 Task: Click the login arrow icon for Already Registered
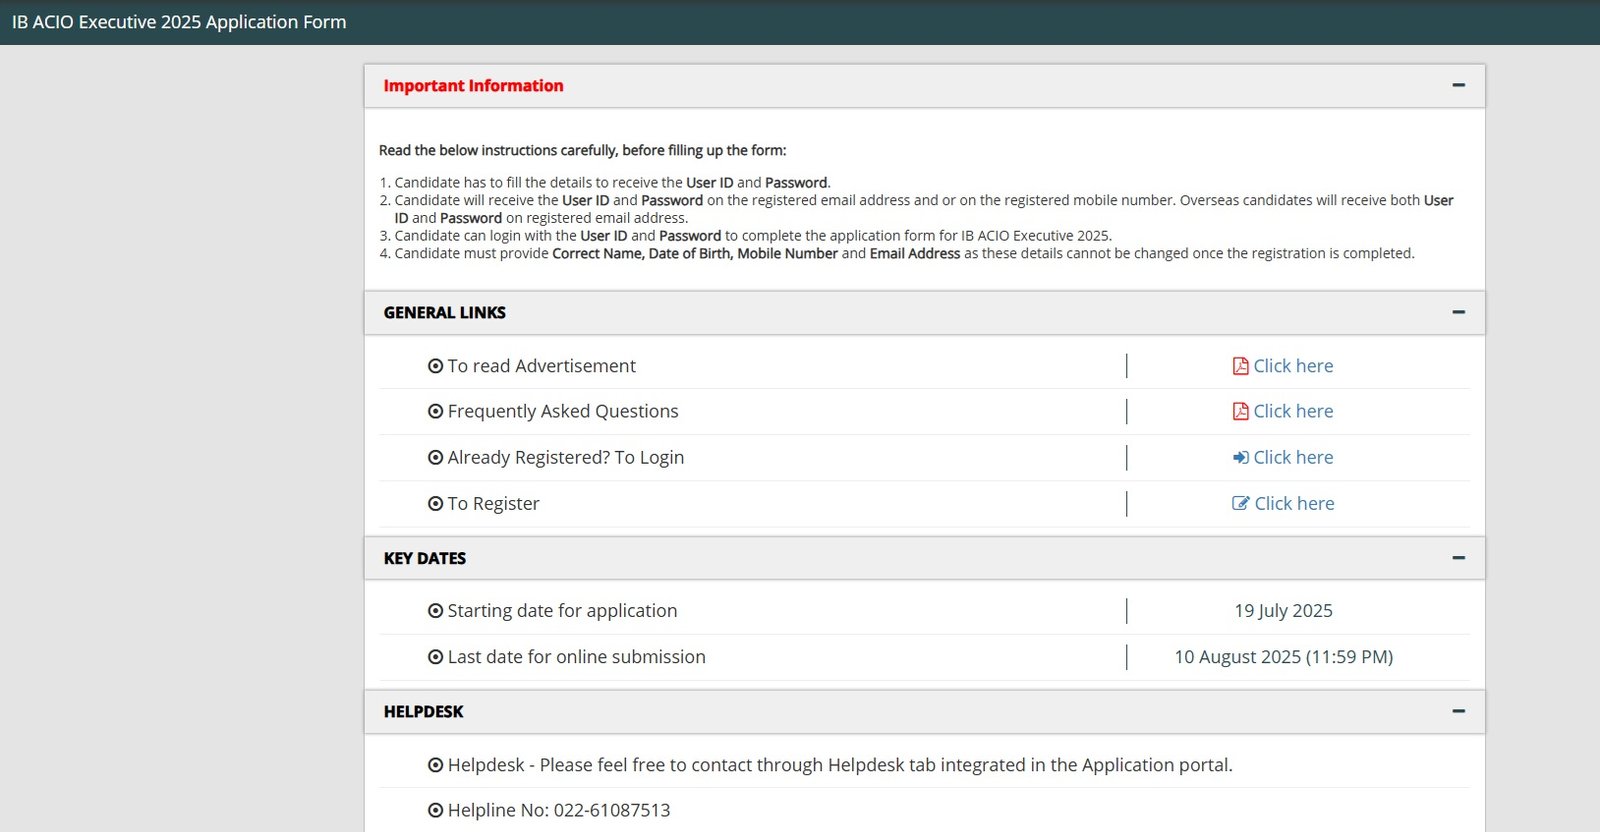[1240, 457]
